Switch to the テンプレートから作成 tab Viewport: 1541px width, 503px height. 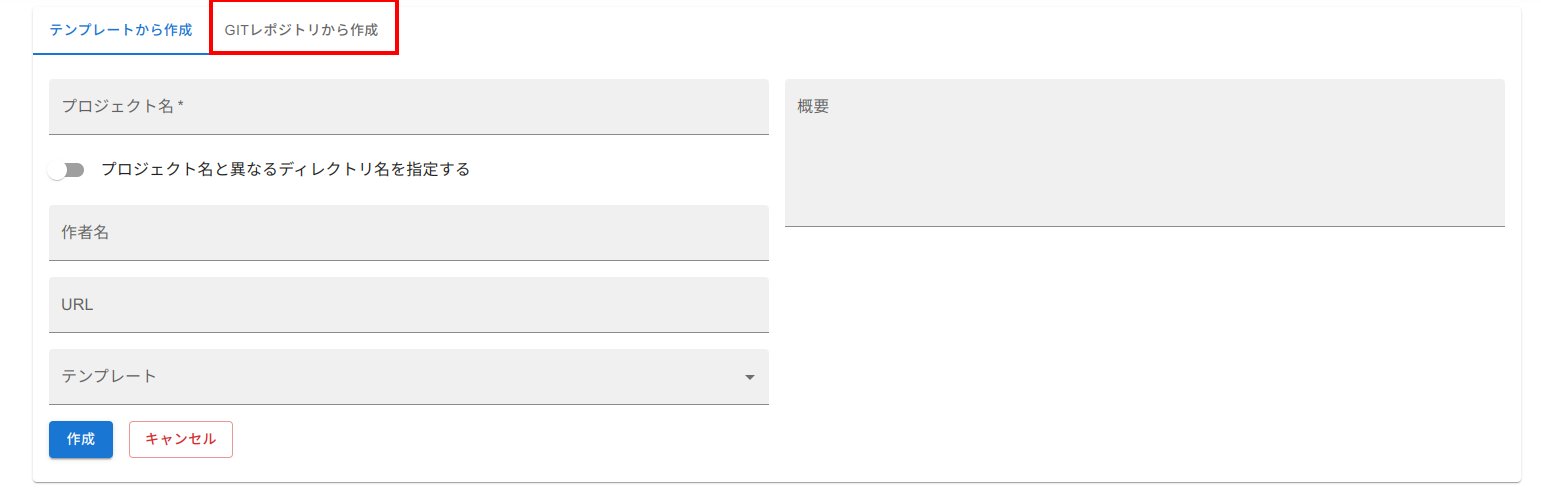click(121, 30)
